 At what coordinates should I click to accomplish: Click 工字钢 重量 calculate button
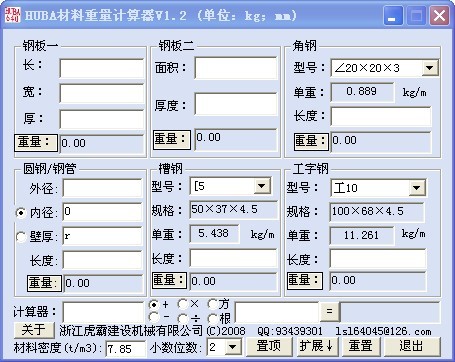click(x=305, y=280)
